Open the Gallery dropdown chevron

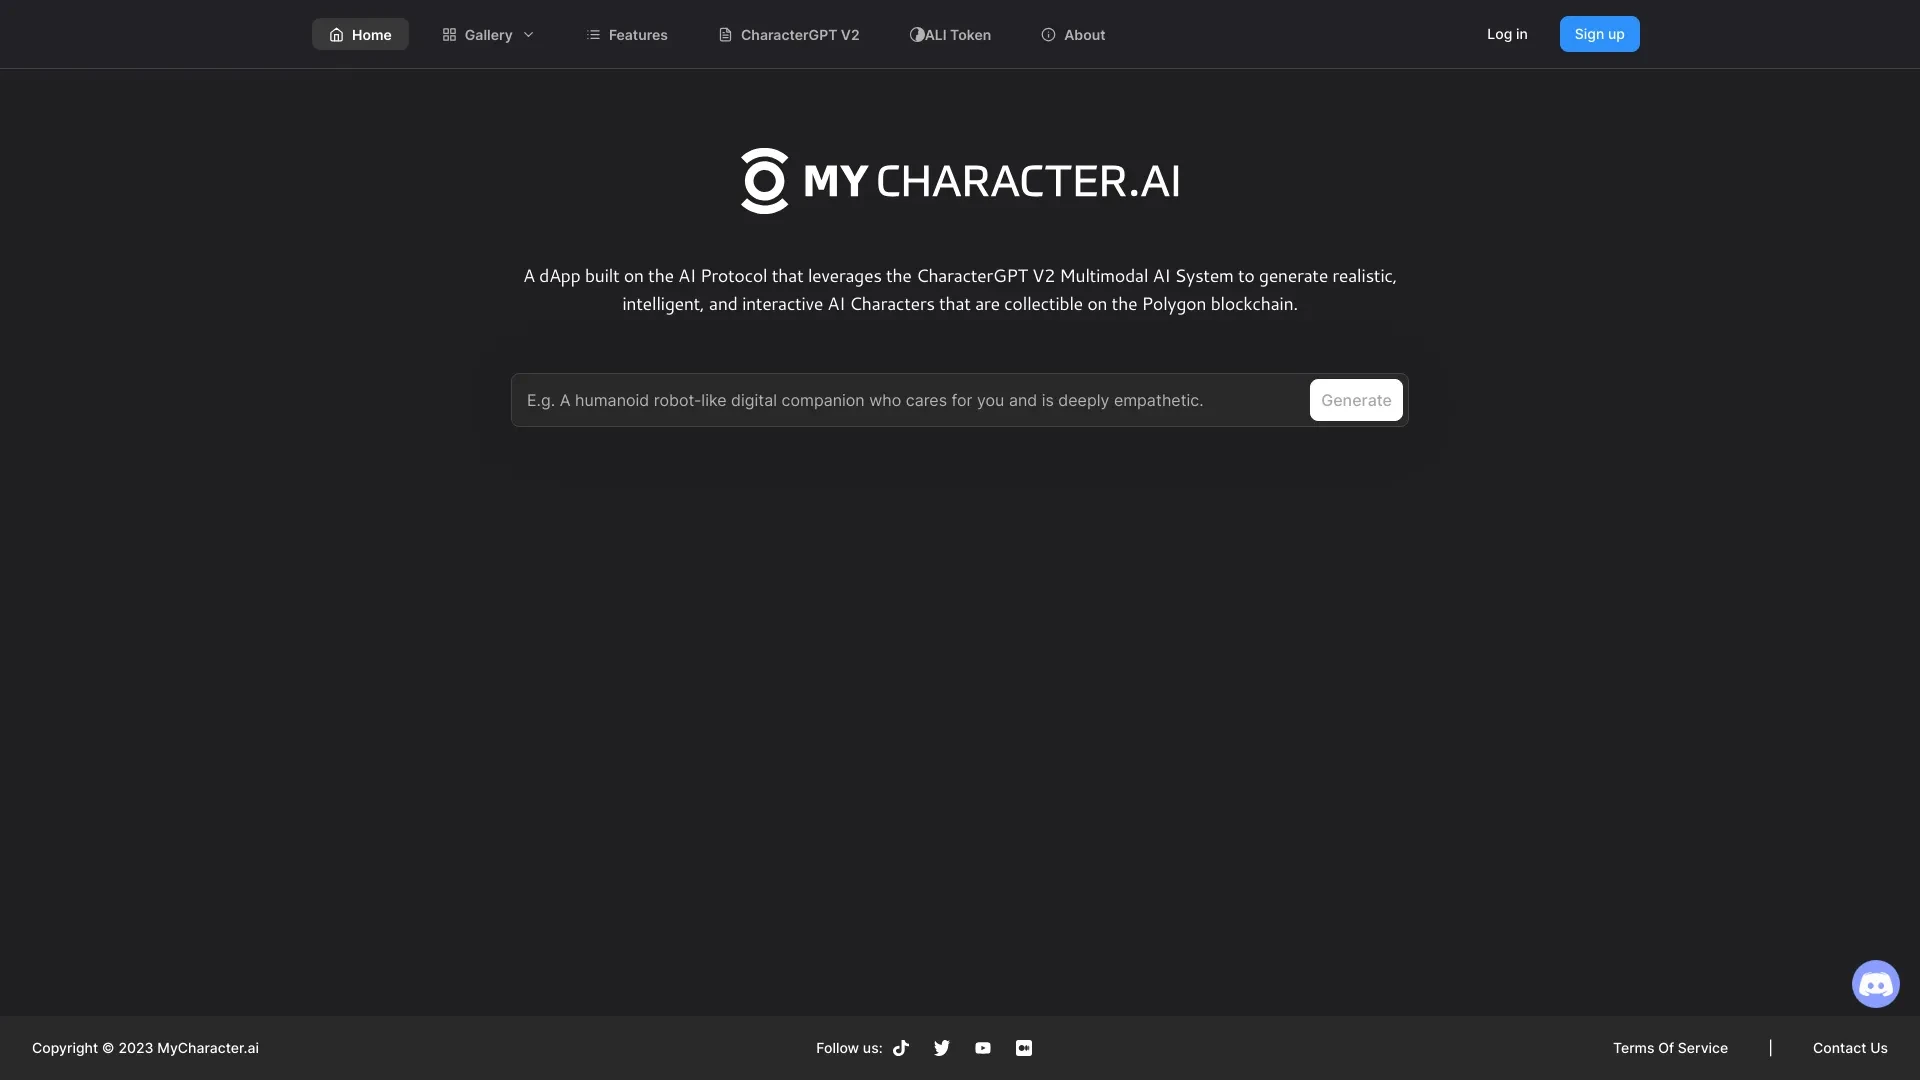pyautogui.click(x=527, y=34)
